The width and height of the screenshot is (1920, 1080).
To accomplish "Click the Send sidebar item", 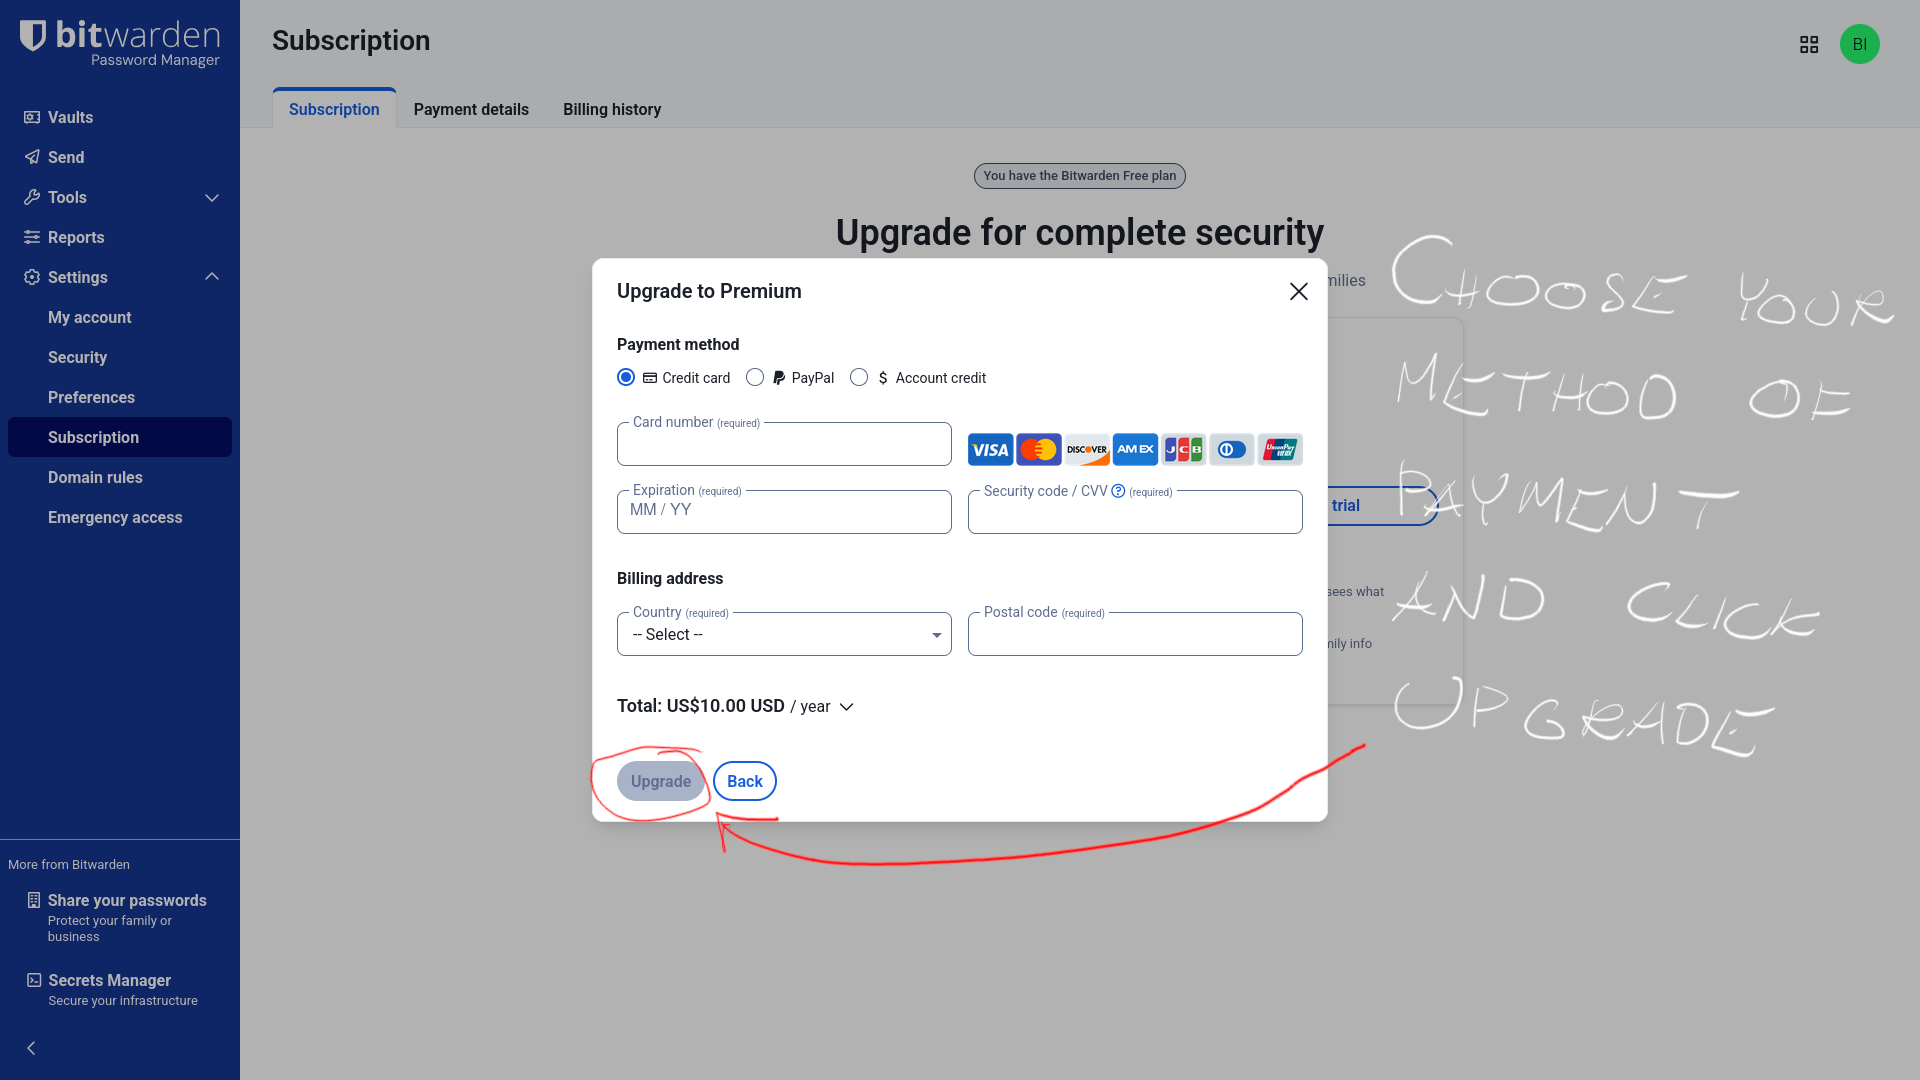I will coord(66,157).
